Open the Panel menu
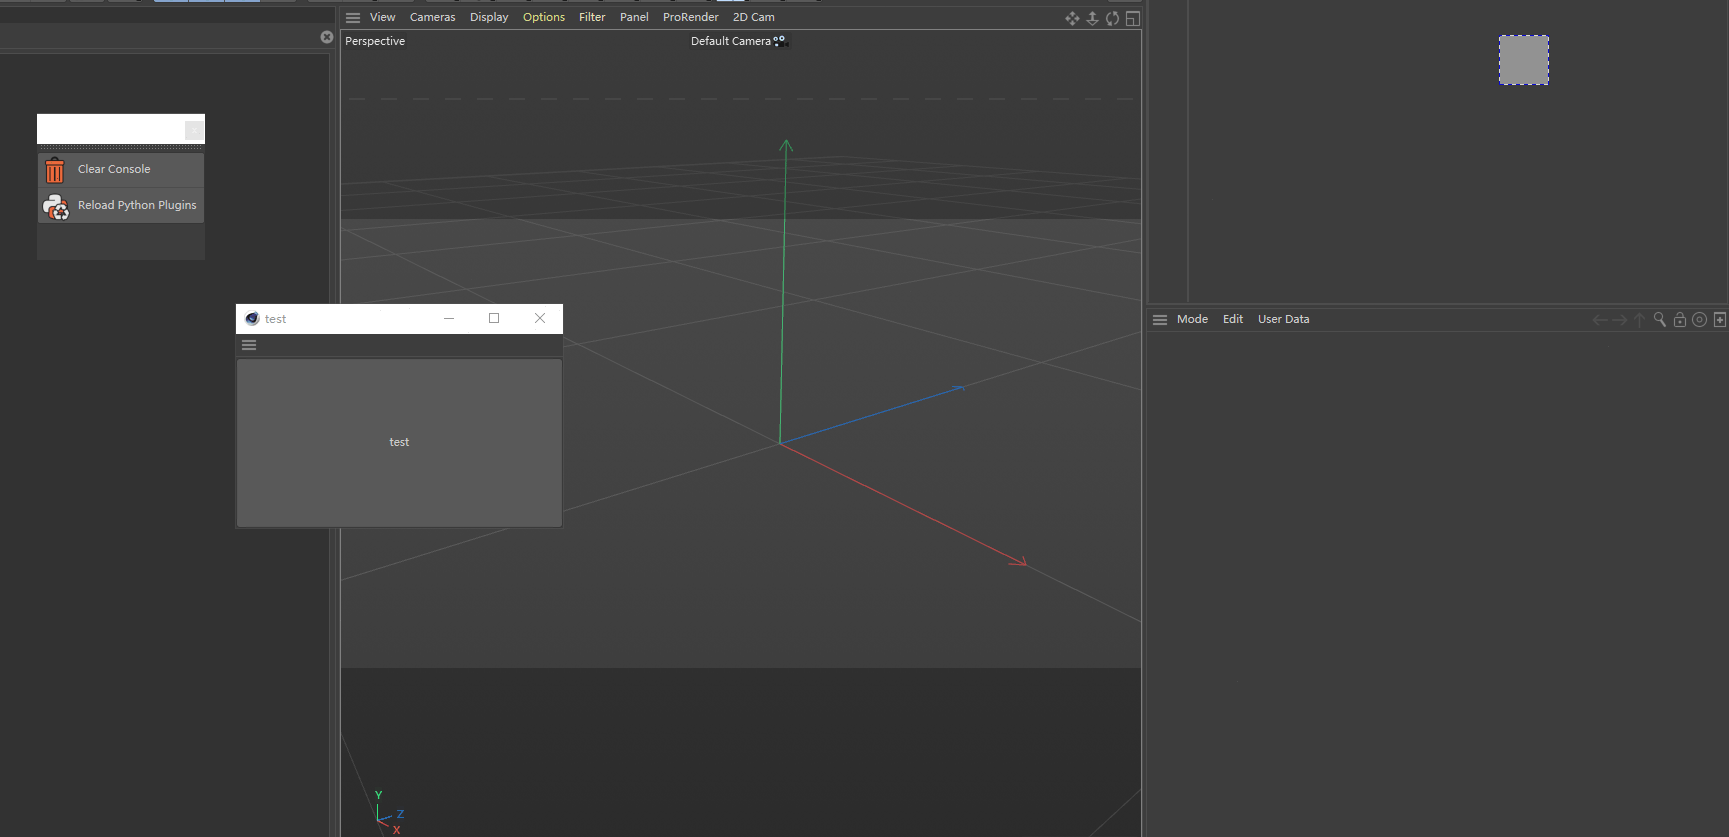Screen dimensions: 1729x837 click(634, 17)
